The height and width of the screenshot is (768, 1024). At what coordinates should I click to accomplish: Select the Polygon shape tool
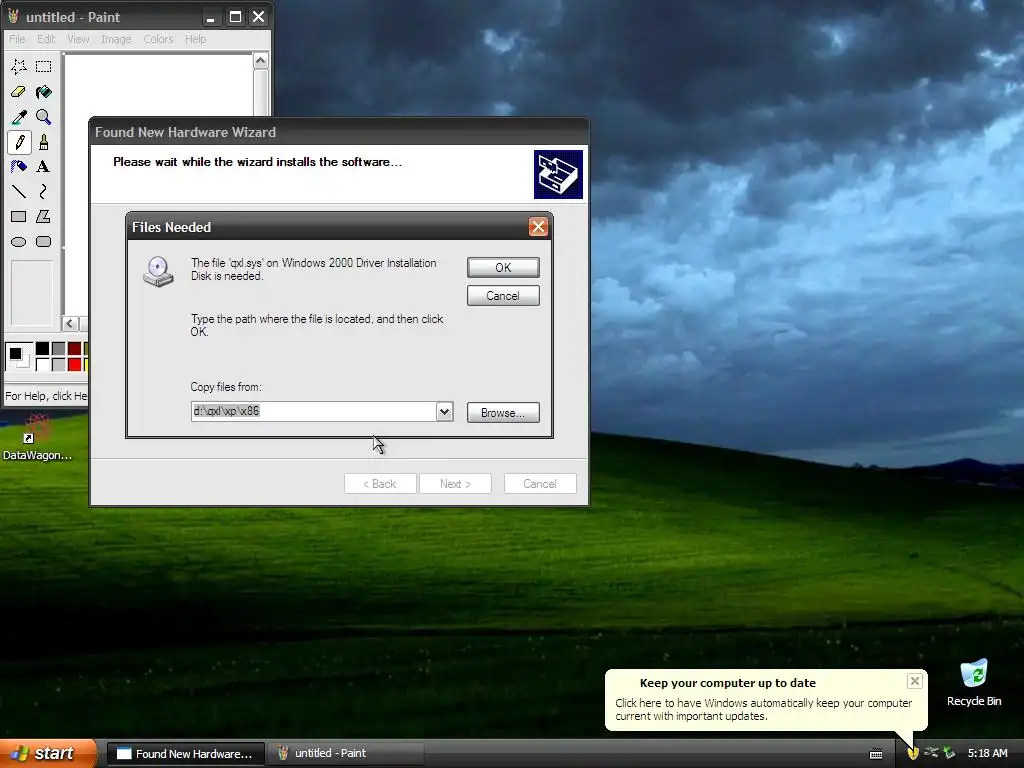(x=43, y=216)
